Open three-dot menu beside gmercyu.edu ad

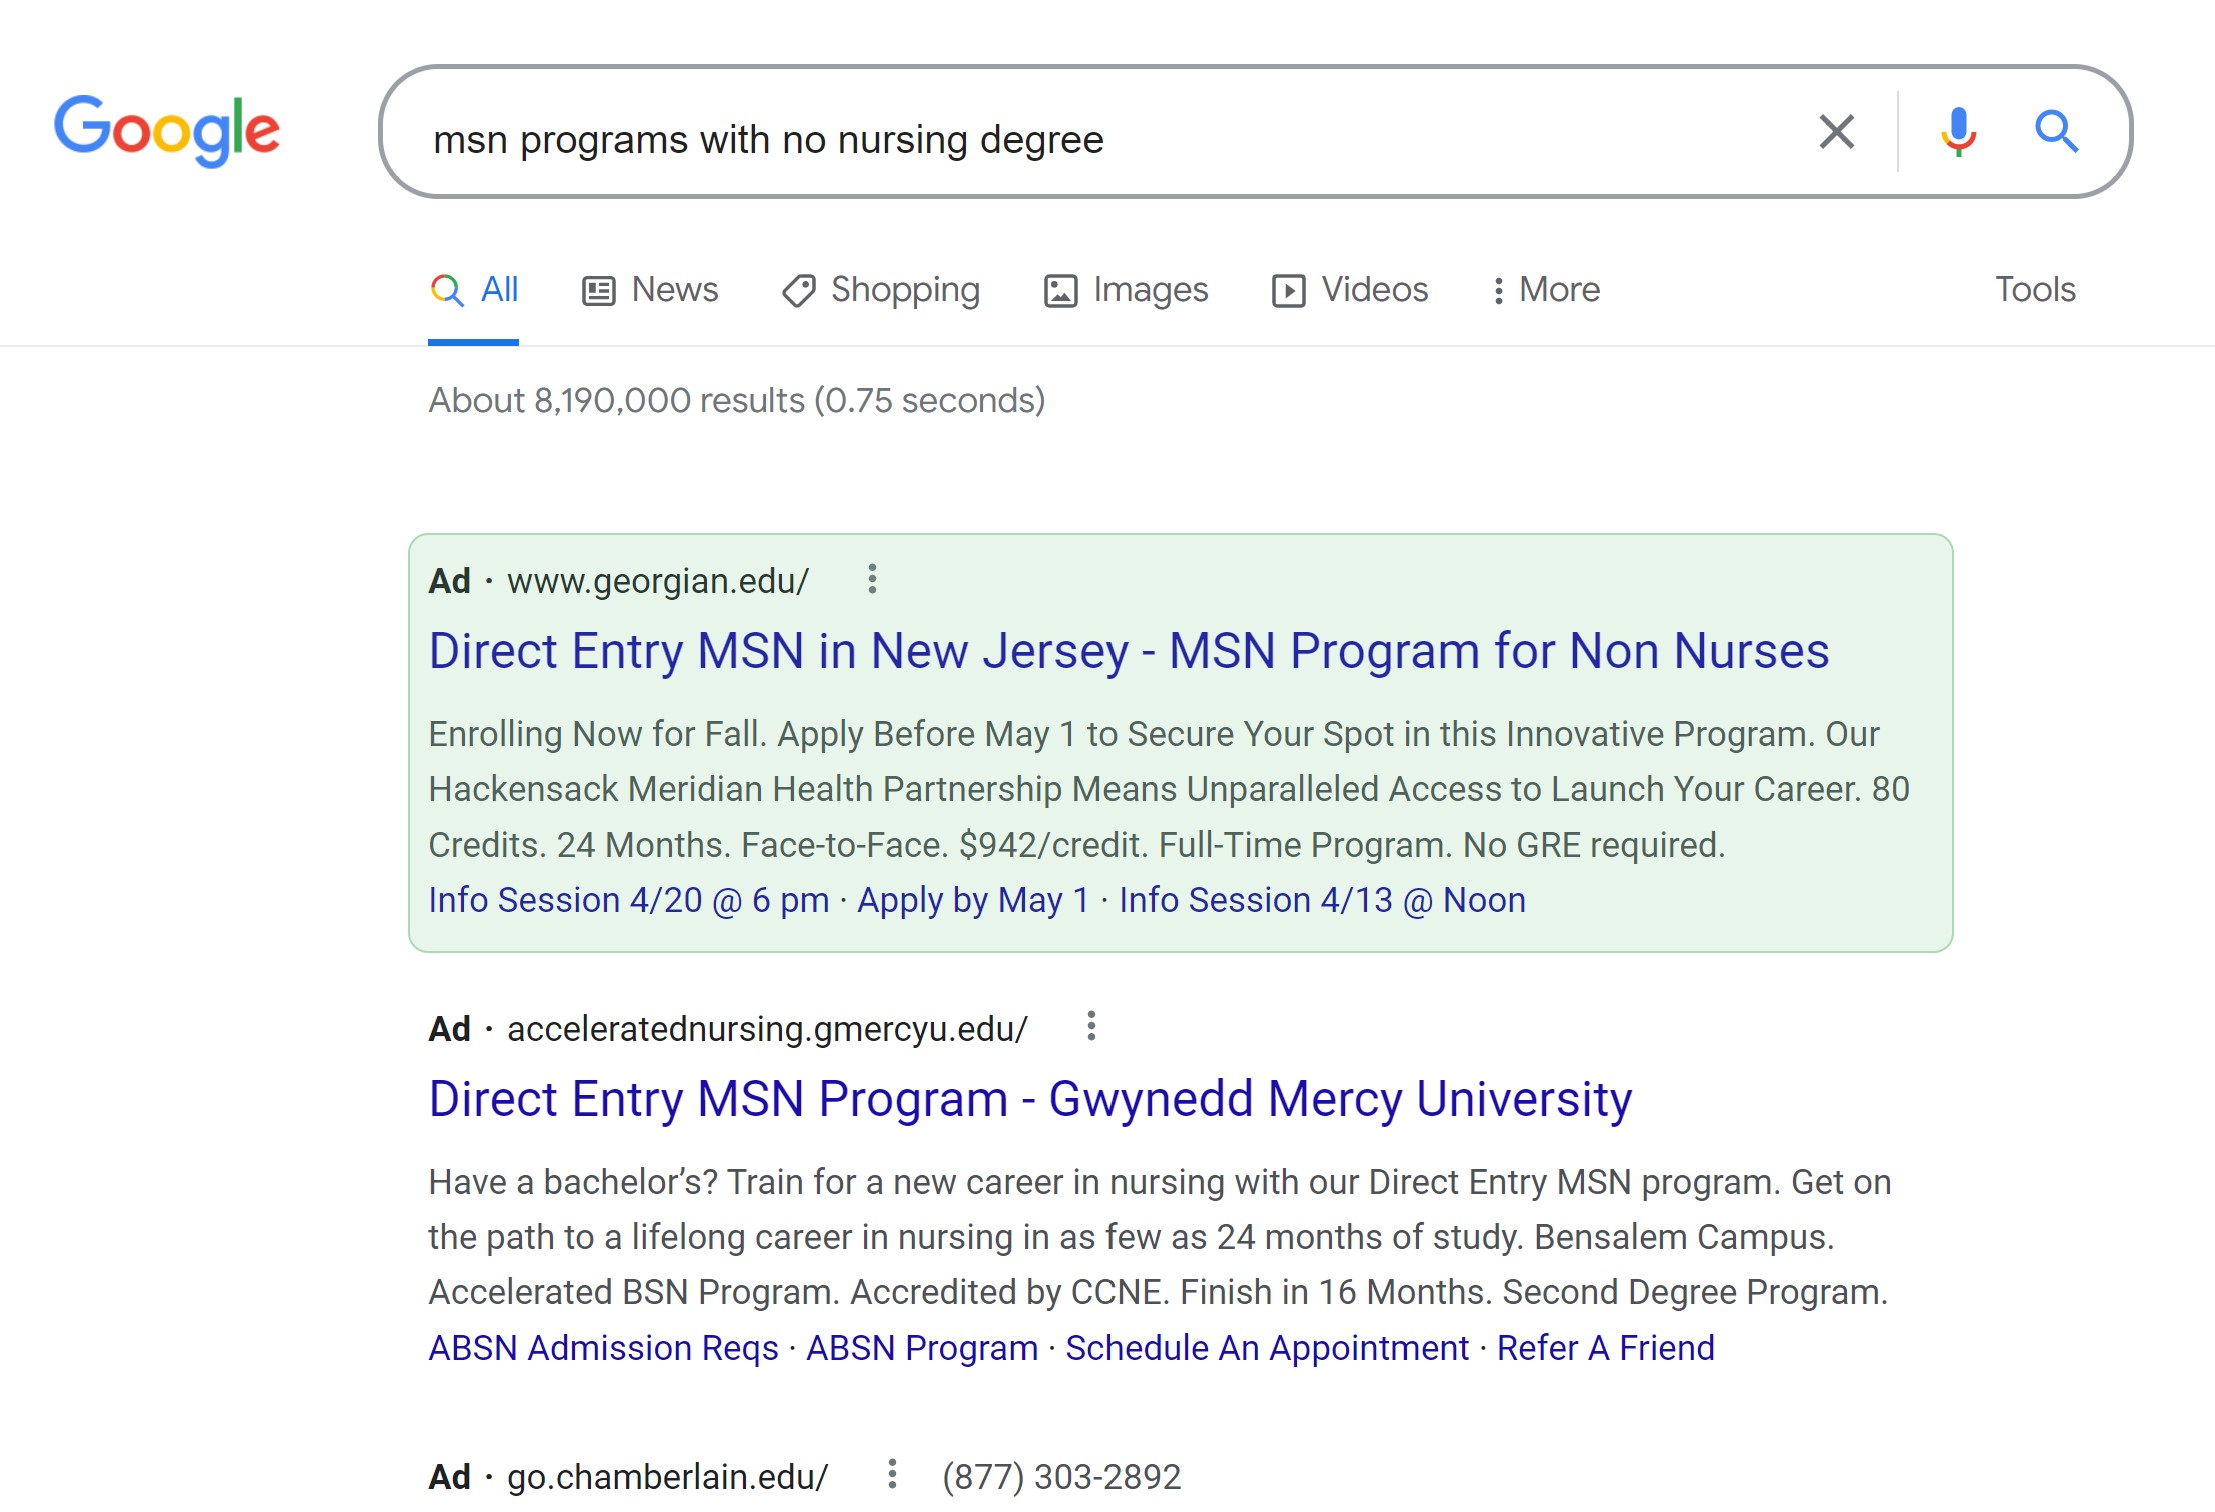pos(1091,1026)
